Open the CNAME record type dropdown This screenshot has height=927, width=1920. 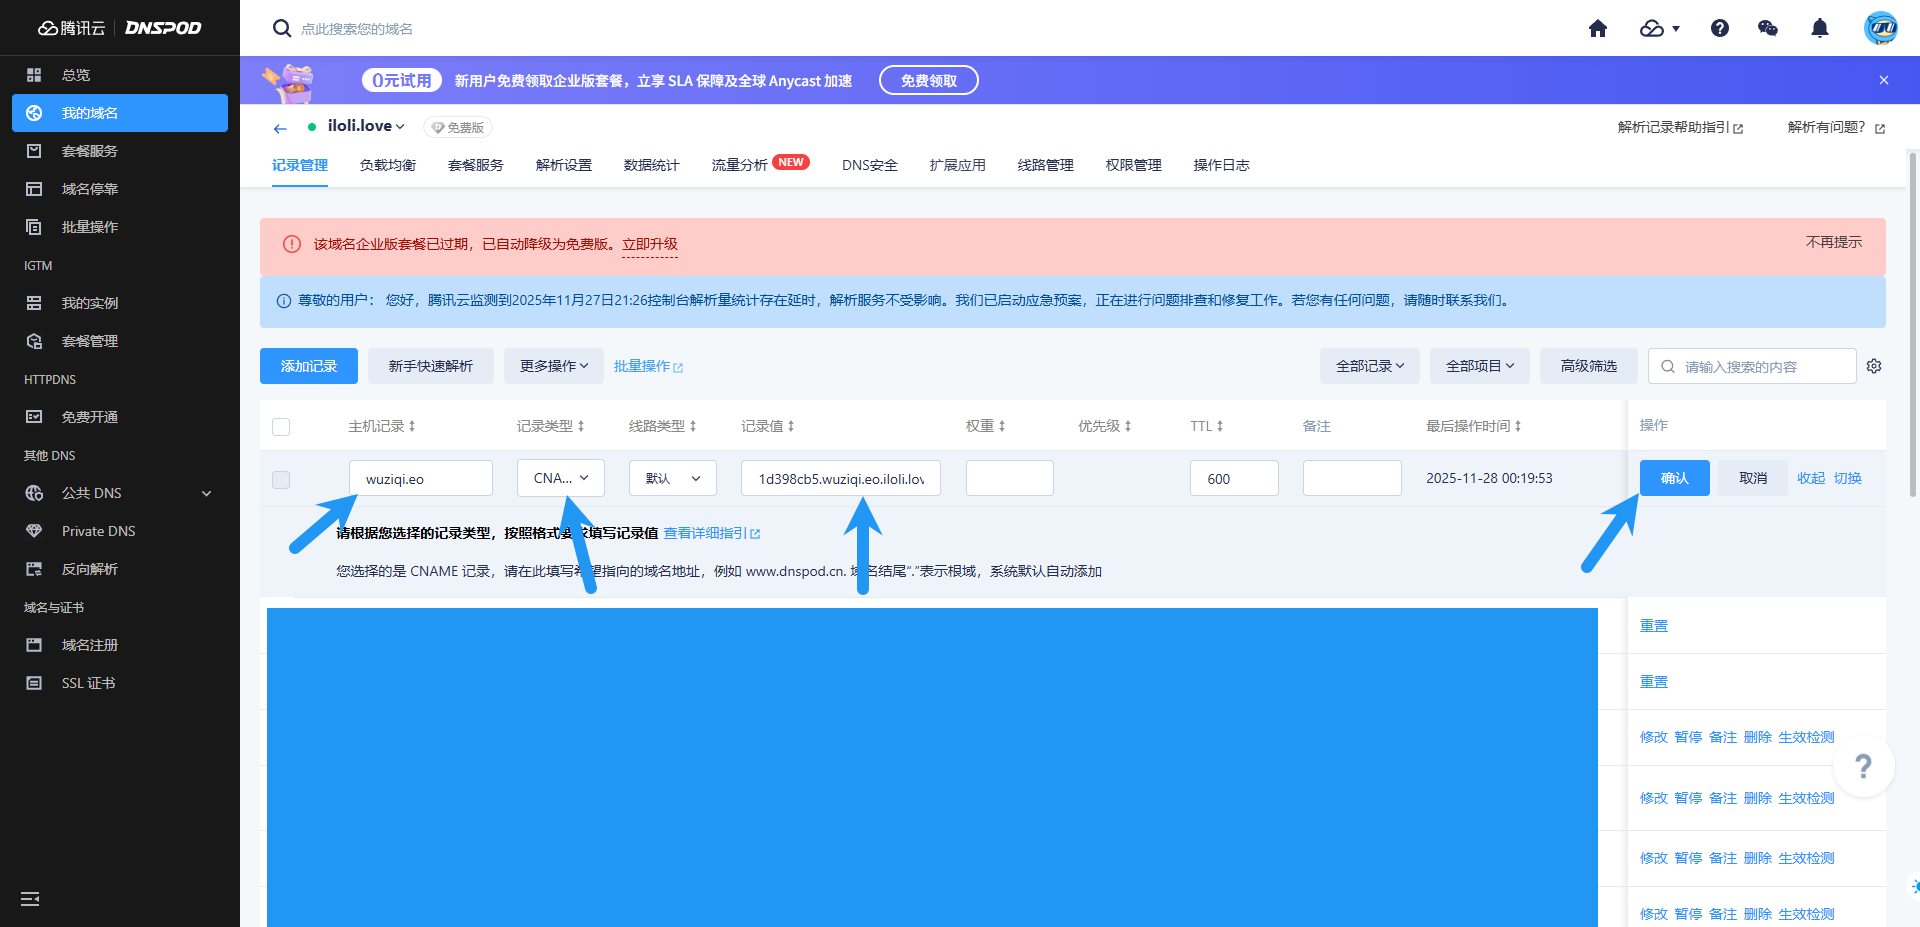pyautogui.click(x=560, y=478)
